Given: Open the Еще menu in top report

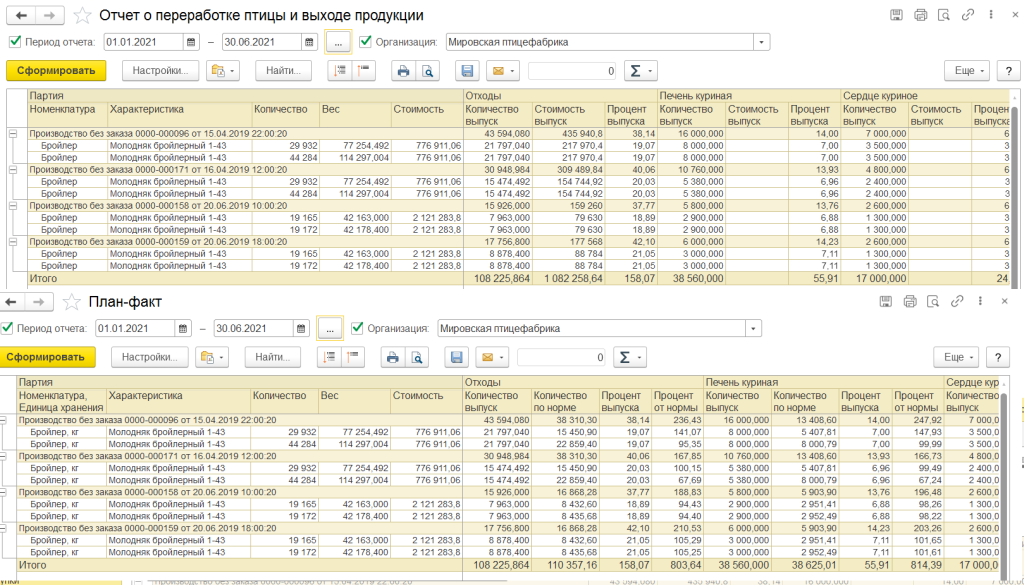Looking at the screenshot, I should pyautogui.click(x=966, y=71).
